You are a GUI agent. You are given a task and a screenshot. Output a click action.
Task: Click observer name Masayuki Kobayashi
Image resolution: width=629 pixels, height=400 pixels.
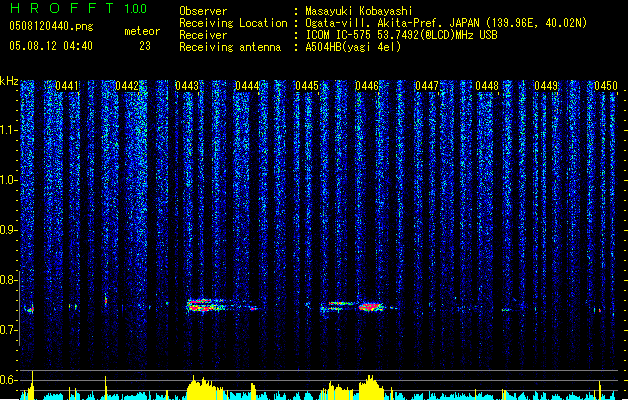point(359,11)
